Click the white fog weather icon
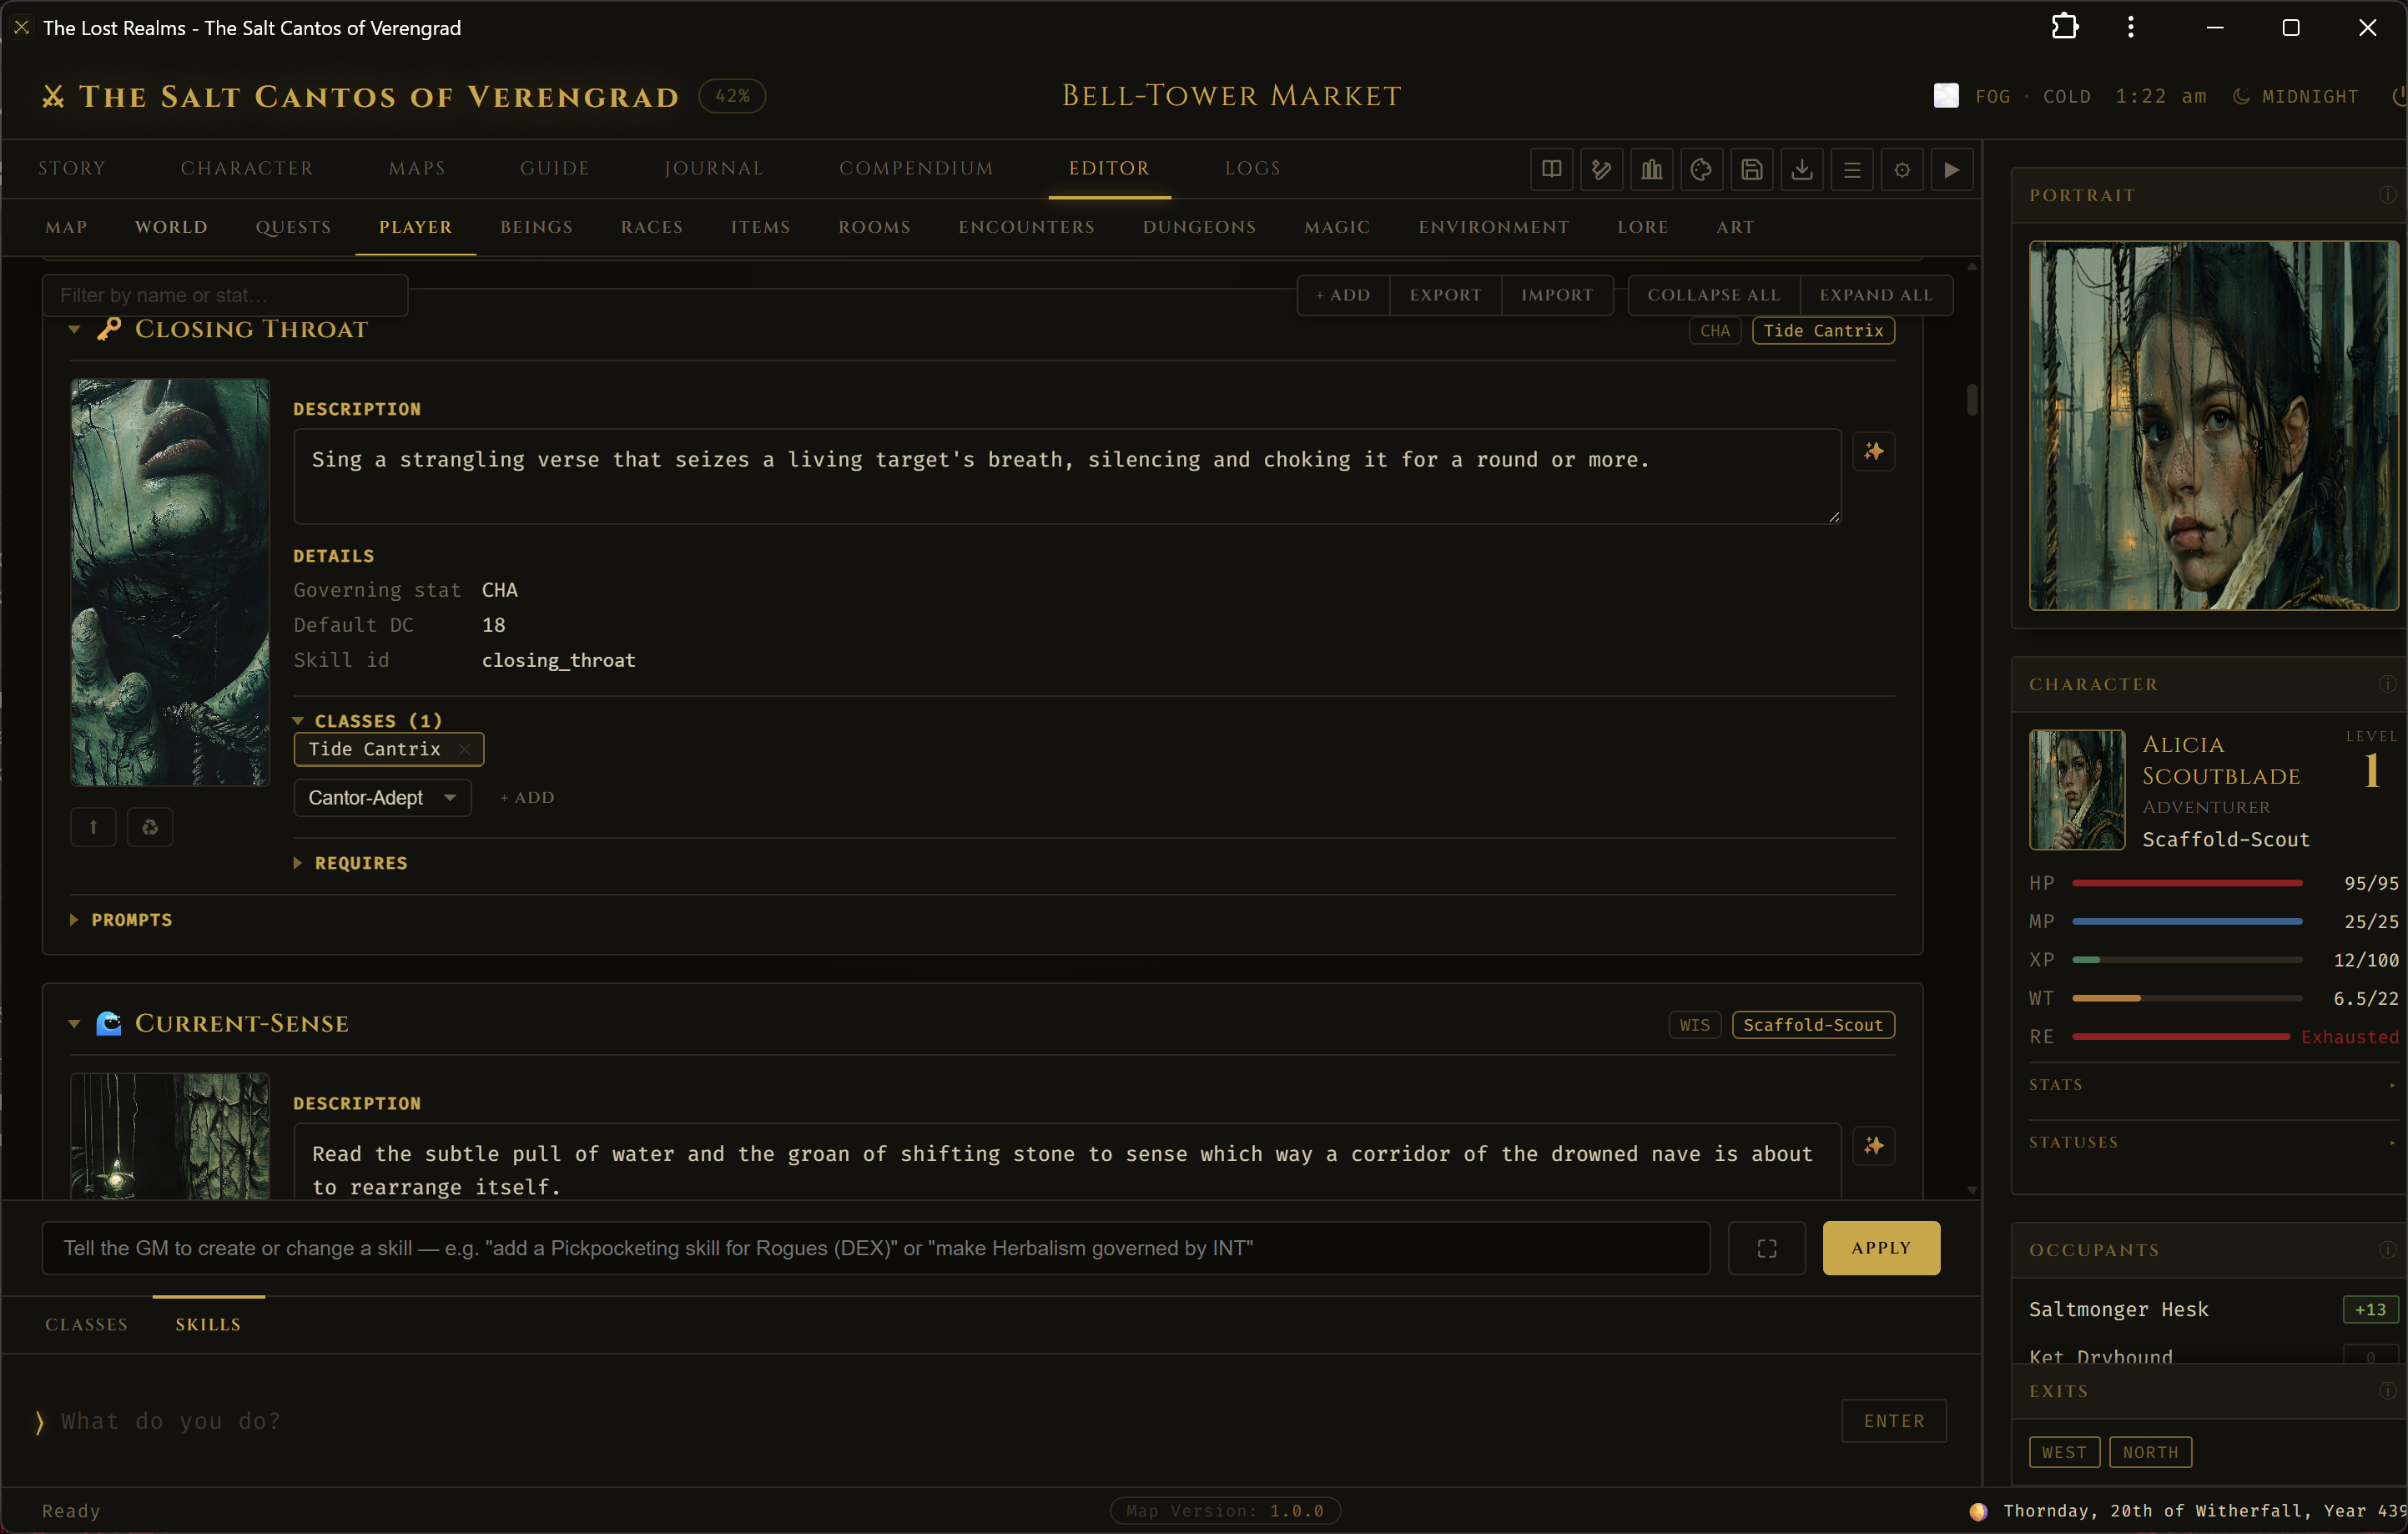 click(x=1946, y=96)
